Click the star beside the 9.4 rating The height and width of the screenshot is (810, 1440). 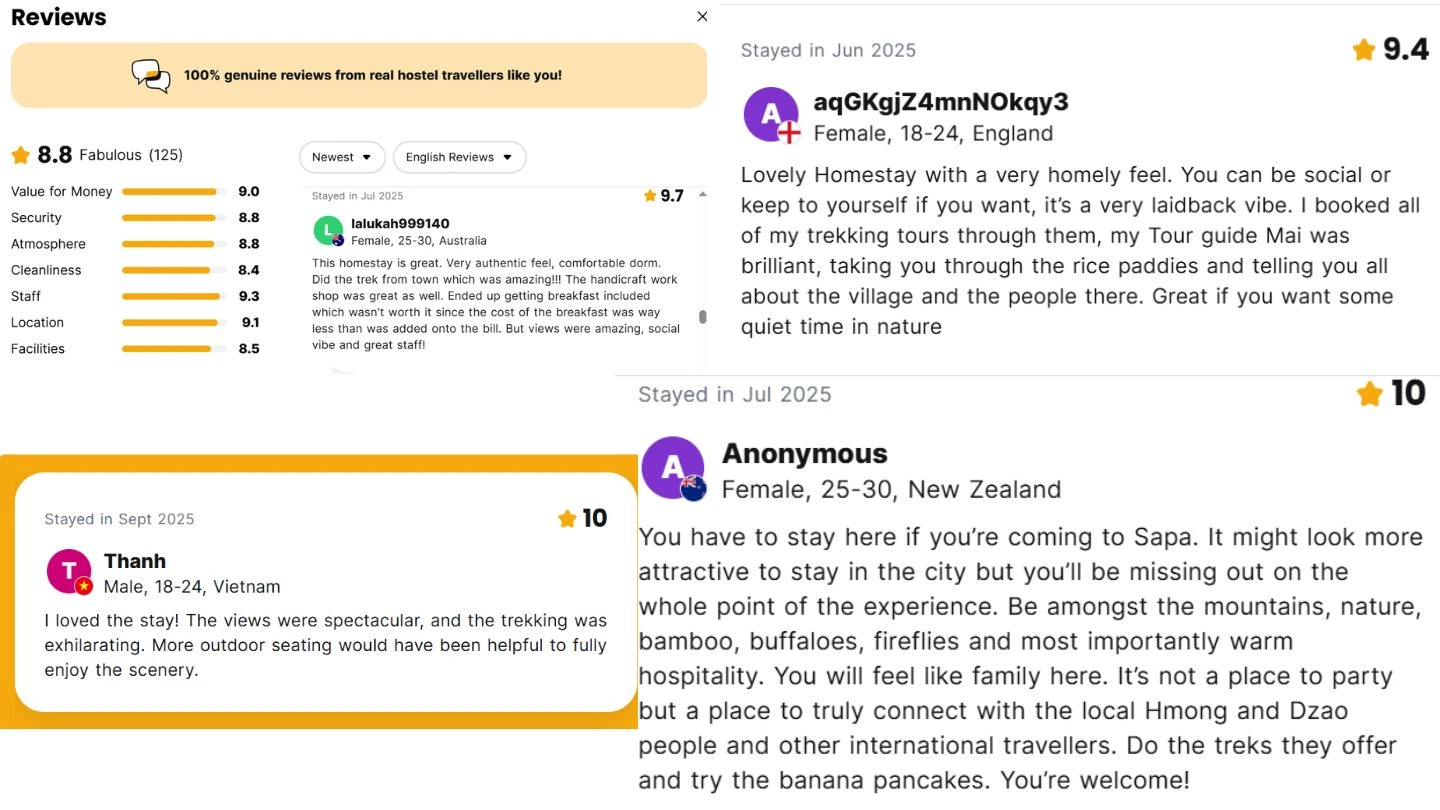tap(1364, 50)
